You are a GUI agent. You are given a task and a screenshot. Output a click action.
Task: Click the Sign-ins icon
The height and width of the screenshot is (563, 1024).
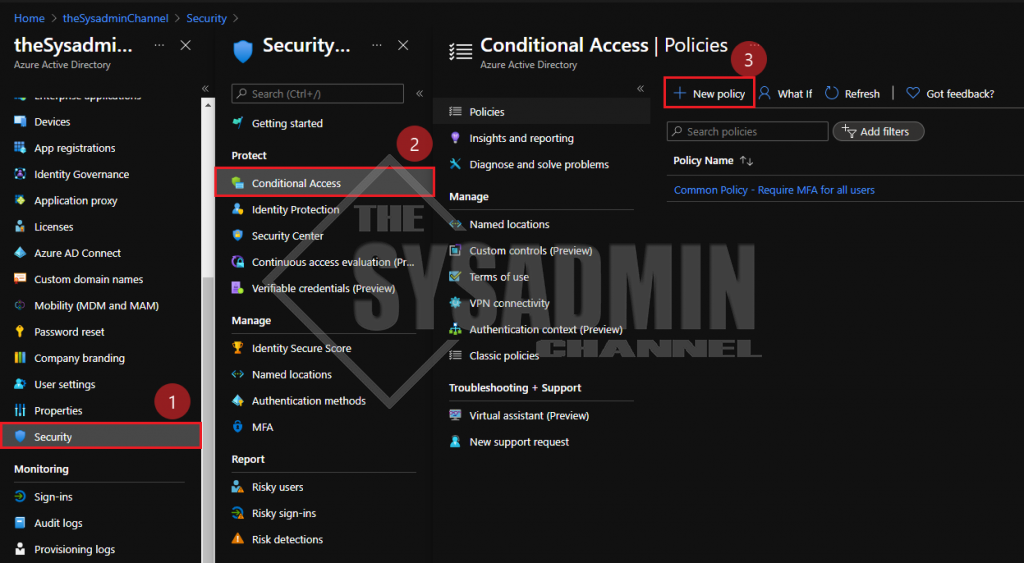click(x=20, y=496)
